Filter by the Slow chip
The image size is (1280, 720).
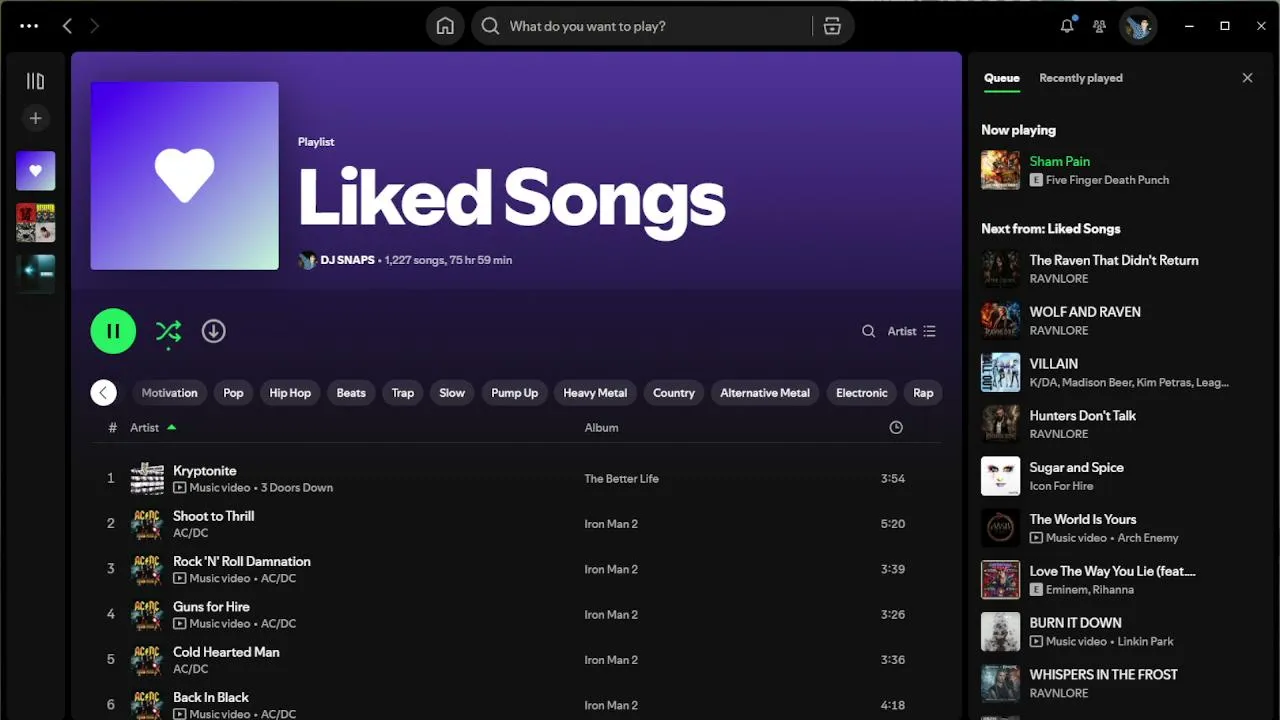(x=452, y=393)
